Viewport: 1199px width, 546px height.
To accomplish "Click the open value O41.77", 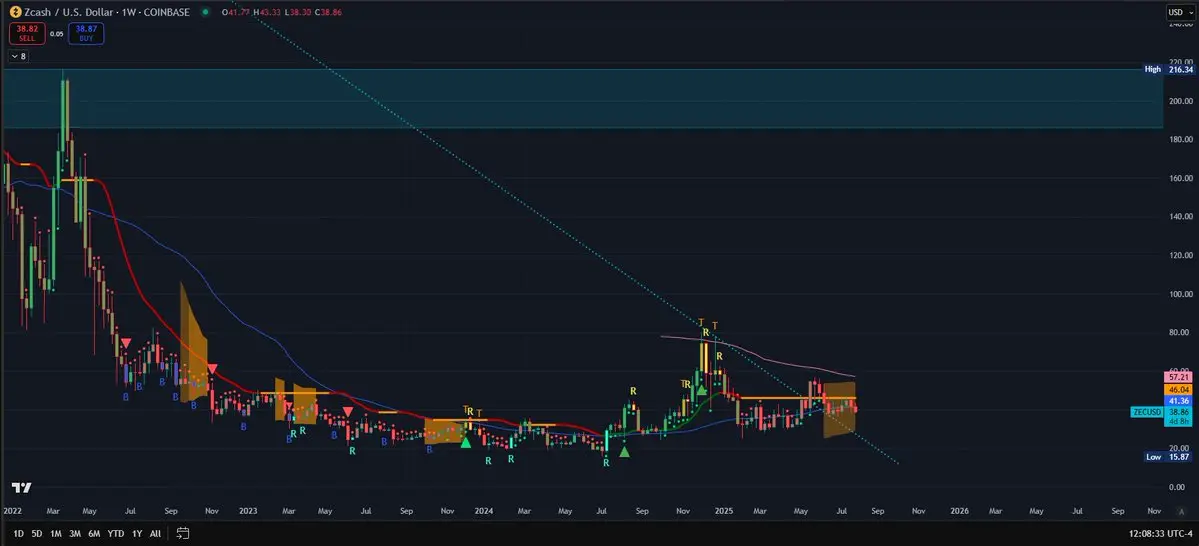I will 237,12.
